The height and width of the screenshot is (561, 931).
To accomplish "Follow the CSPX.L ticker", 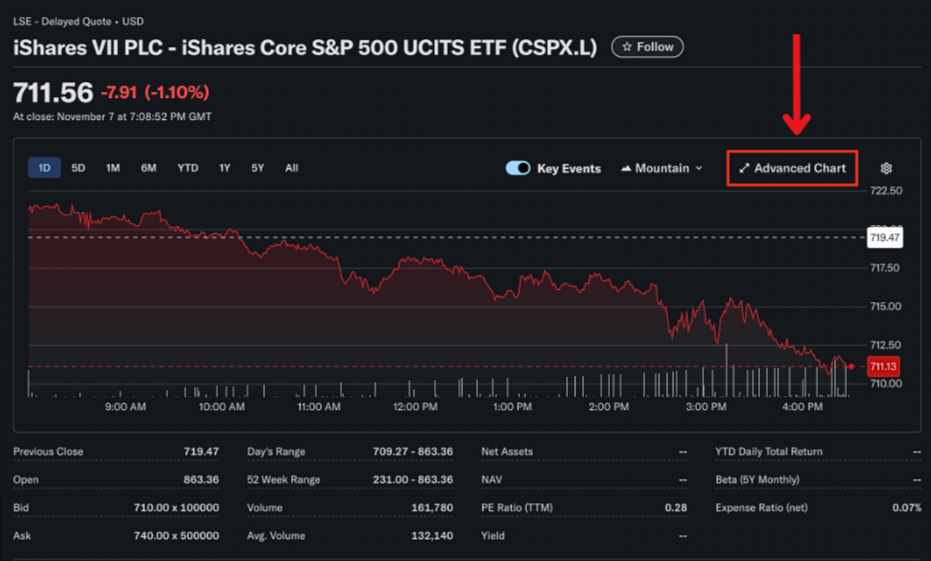I will [x=647, y=47].
